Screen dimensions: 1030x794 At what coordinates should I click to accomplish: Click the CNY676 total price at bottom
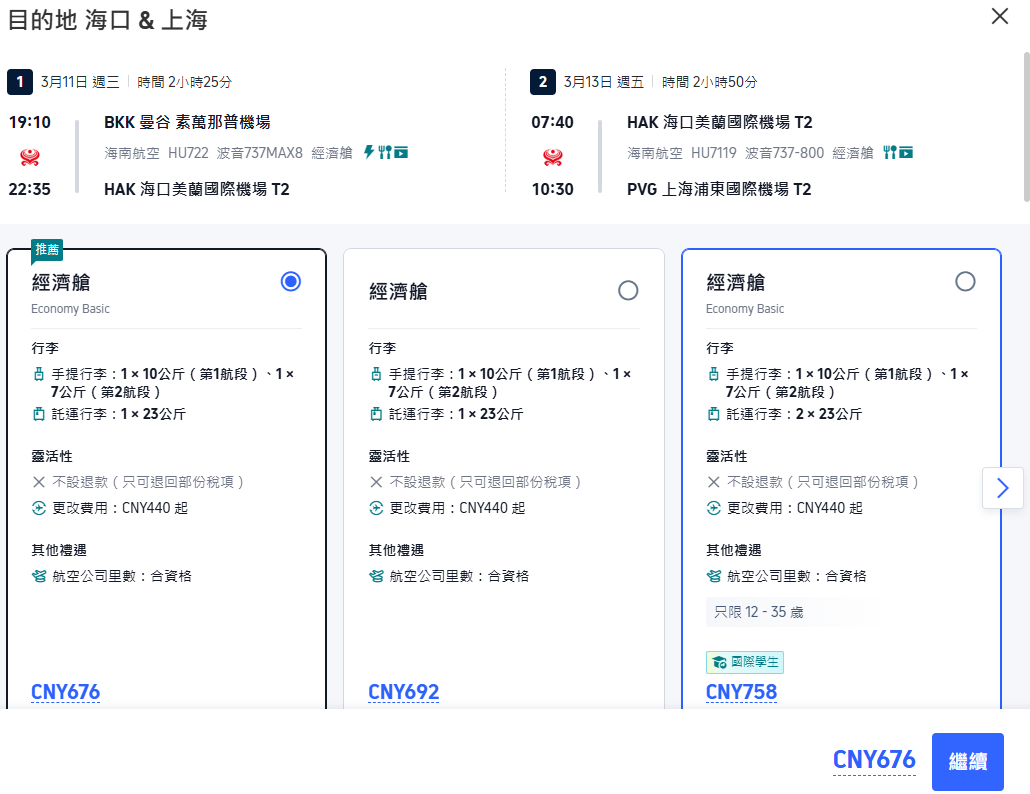point(874,760)
